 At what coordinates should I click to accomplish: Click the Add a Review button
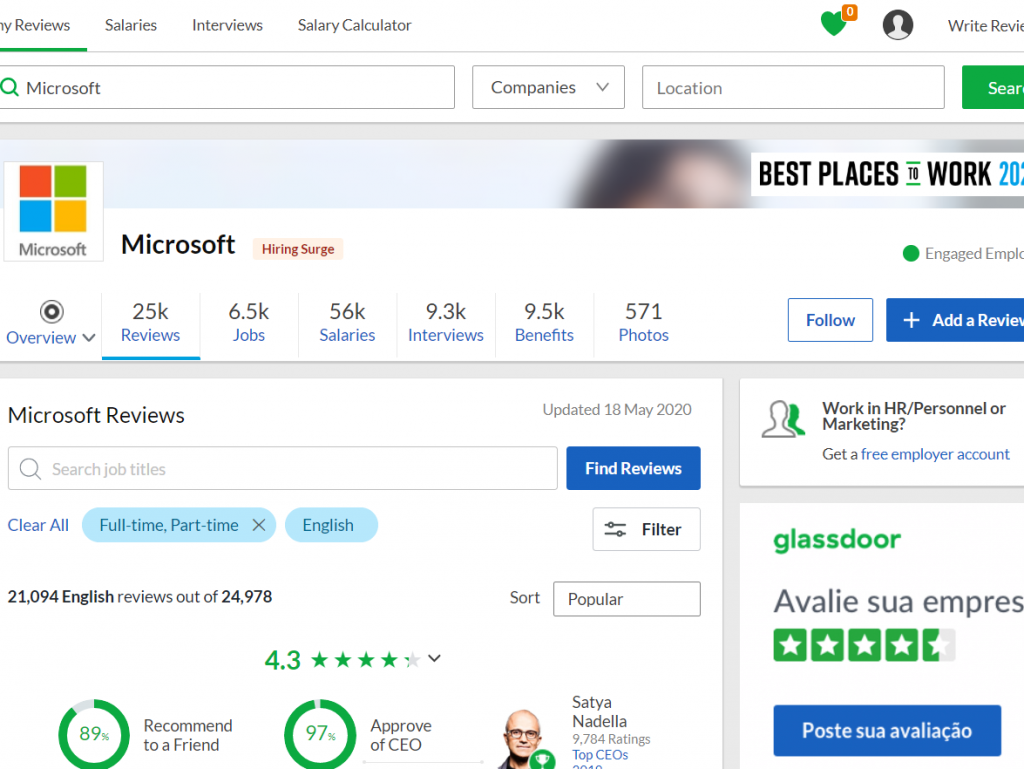coord(955,320)
